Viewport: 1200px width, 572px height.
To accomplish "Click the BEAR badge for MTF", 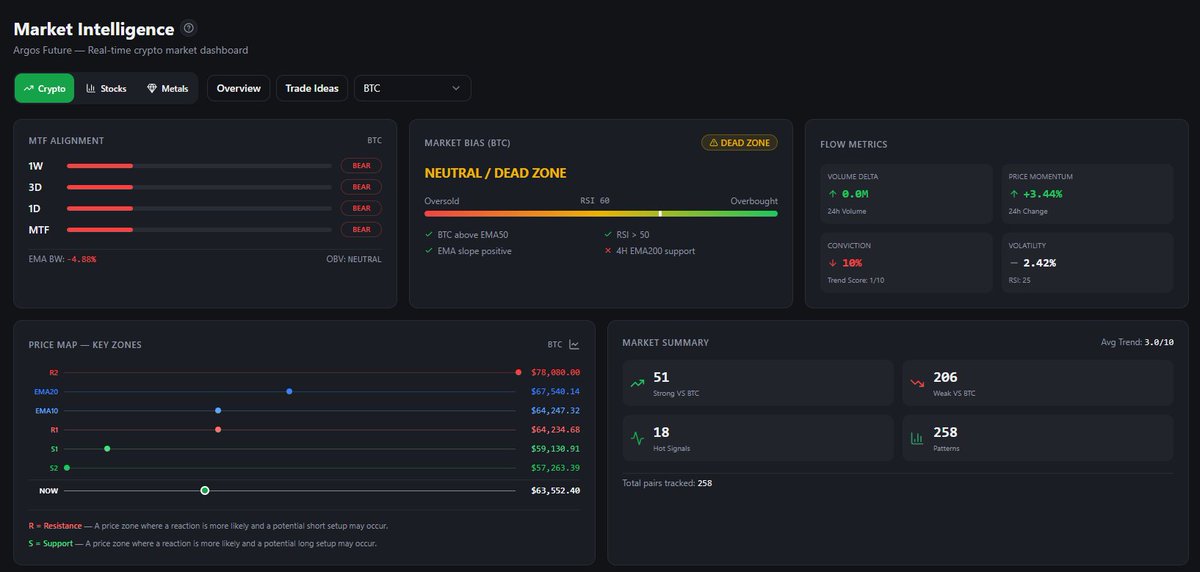I will point(361,229).
